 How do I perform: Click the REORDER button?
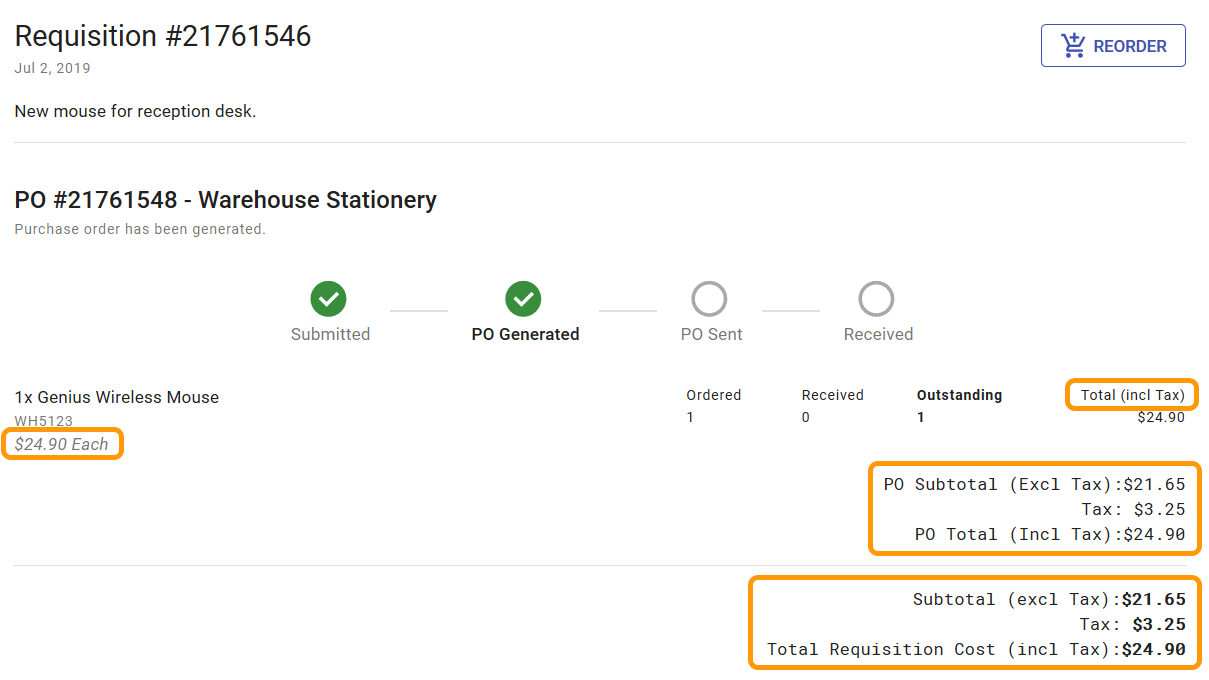(x=1113, y=45)
